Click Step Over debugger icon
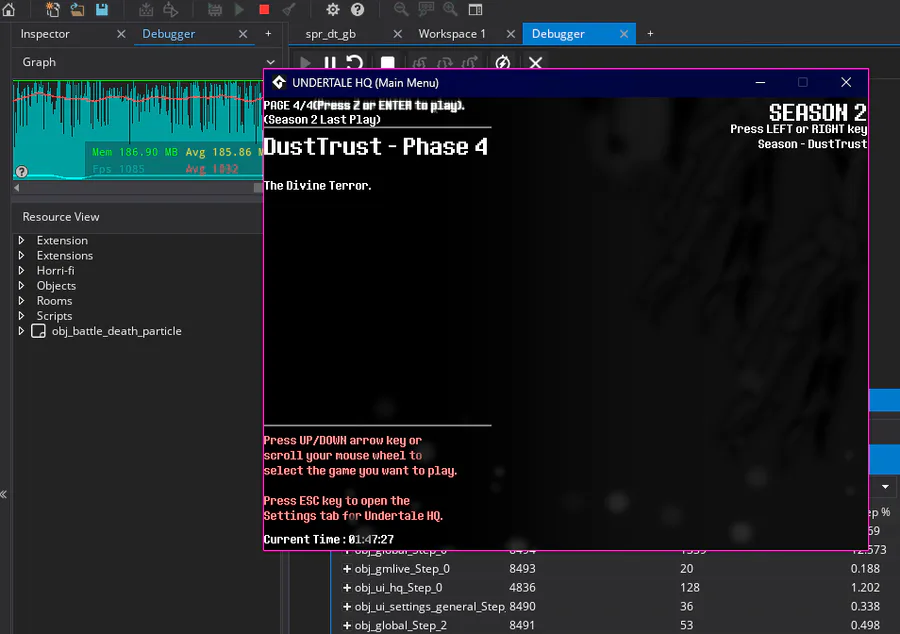Viewport: 900px width, 634px height. [445, 62]
